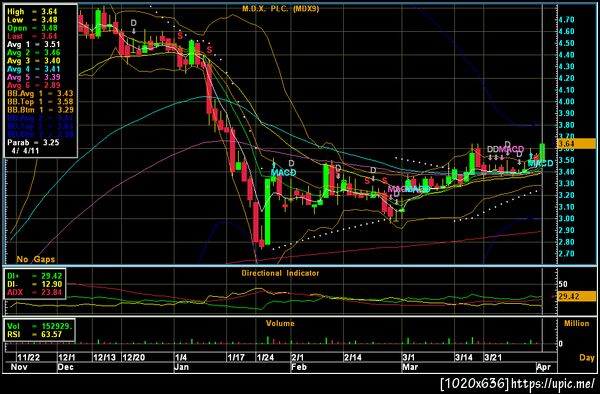This screenshot has height=394, width=600.
Task: Click the 50 scale label in indicator panel
Action: pos(563,284)
